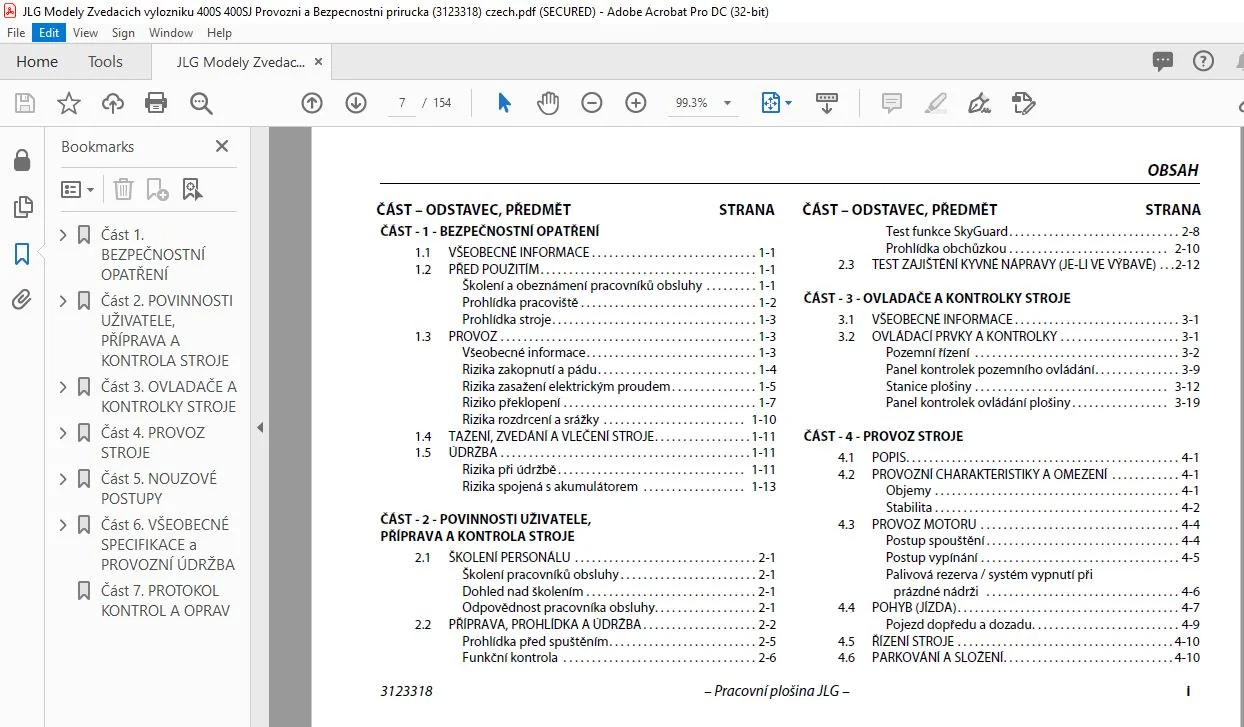Open bookmark options dropdown menu
The height and width of the screenshot is (727, 1244).
tap(78, 189)
